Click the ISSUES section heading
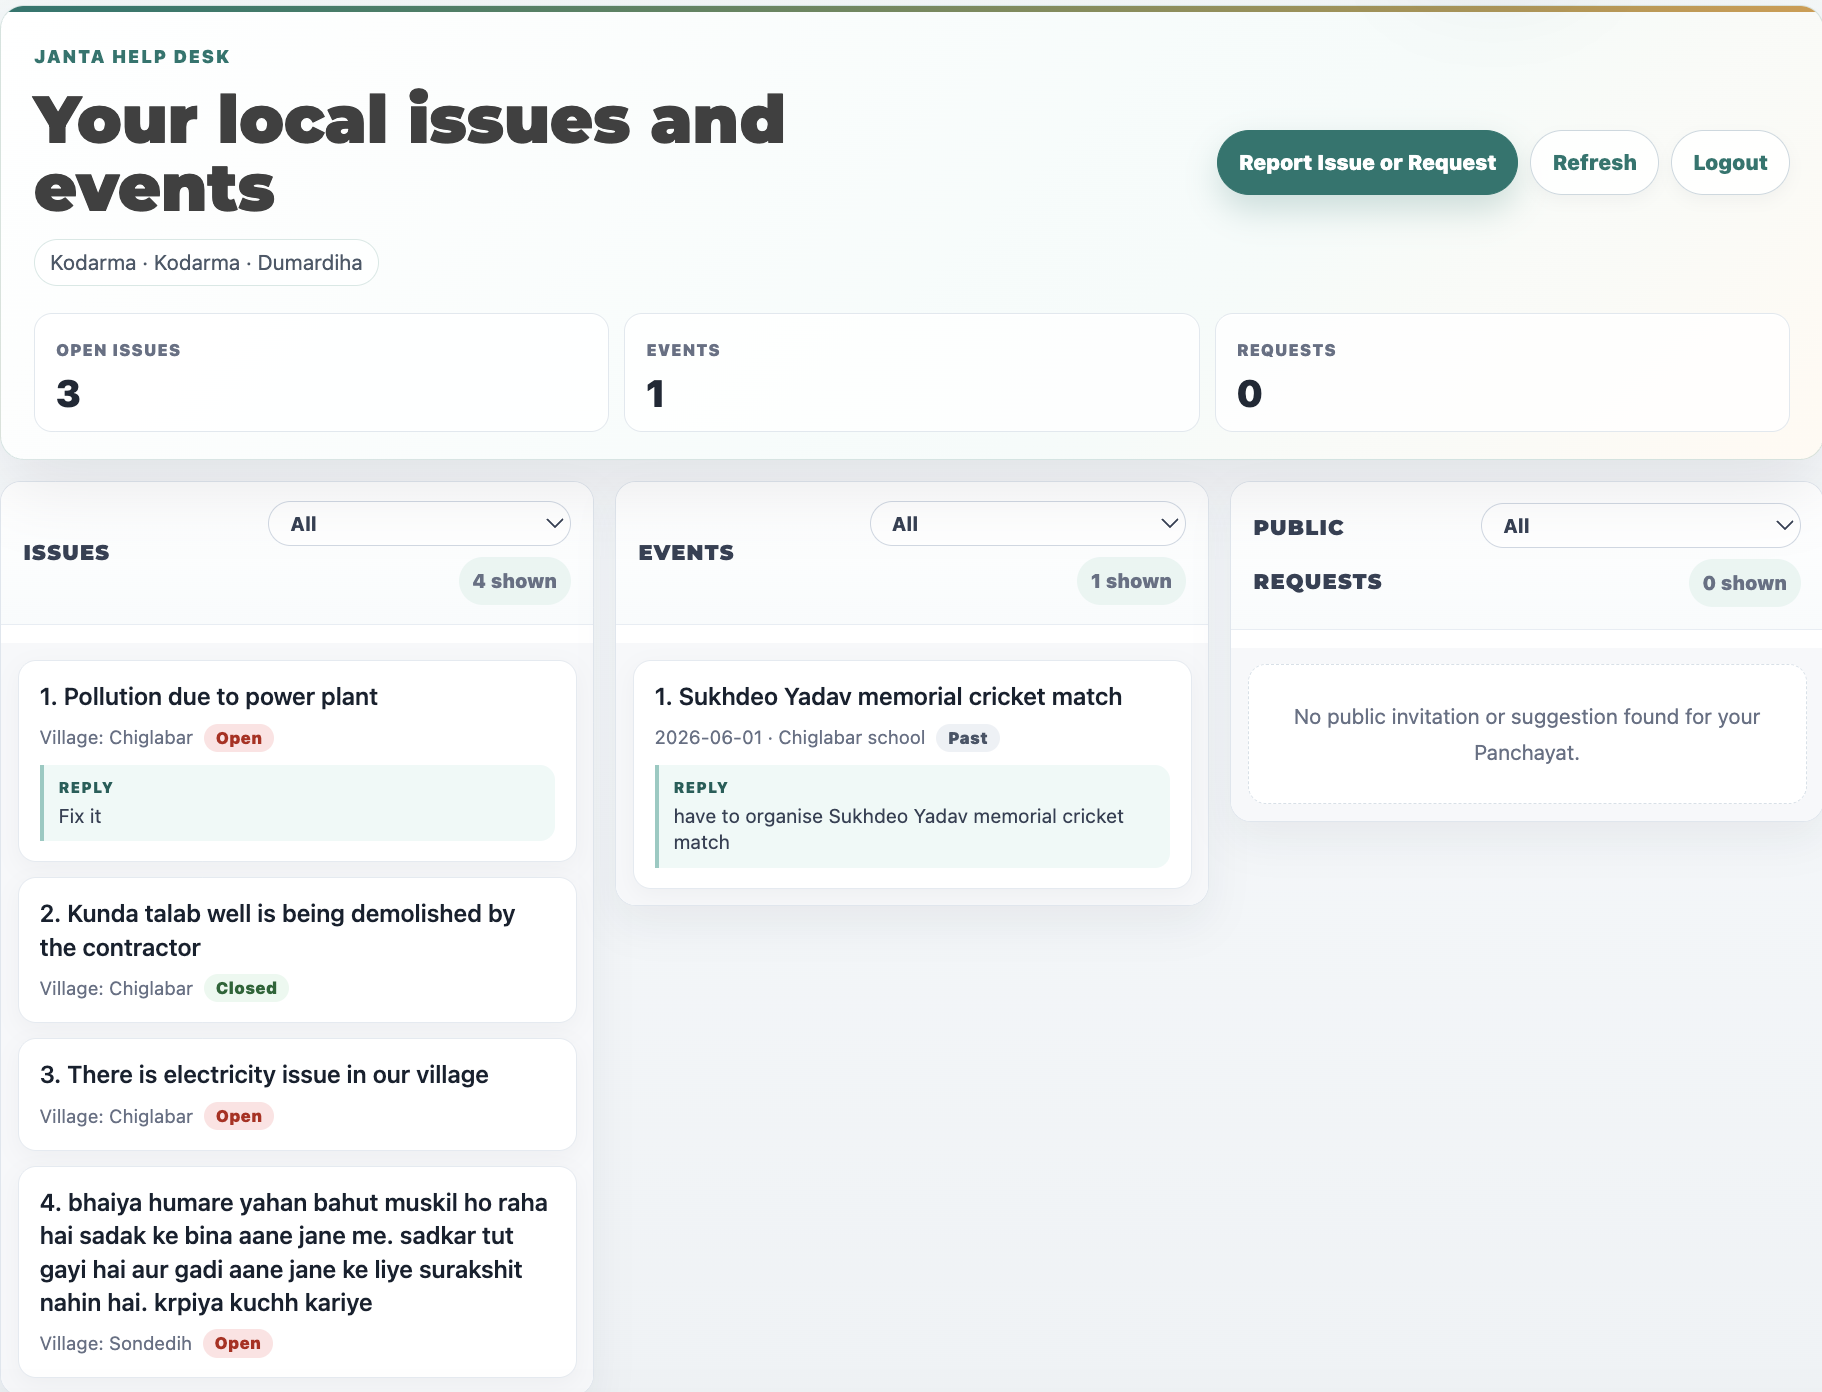The height and width of the screenshot is (1392, 1822). coord(66,552)
